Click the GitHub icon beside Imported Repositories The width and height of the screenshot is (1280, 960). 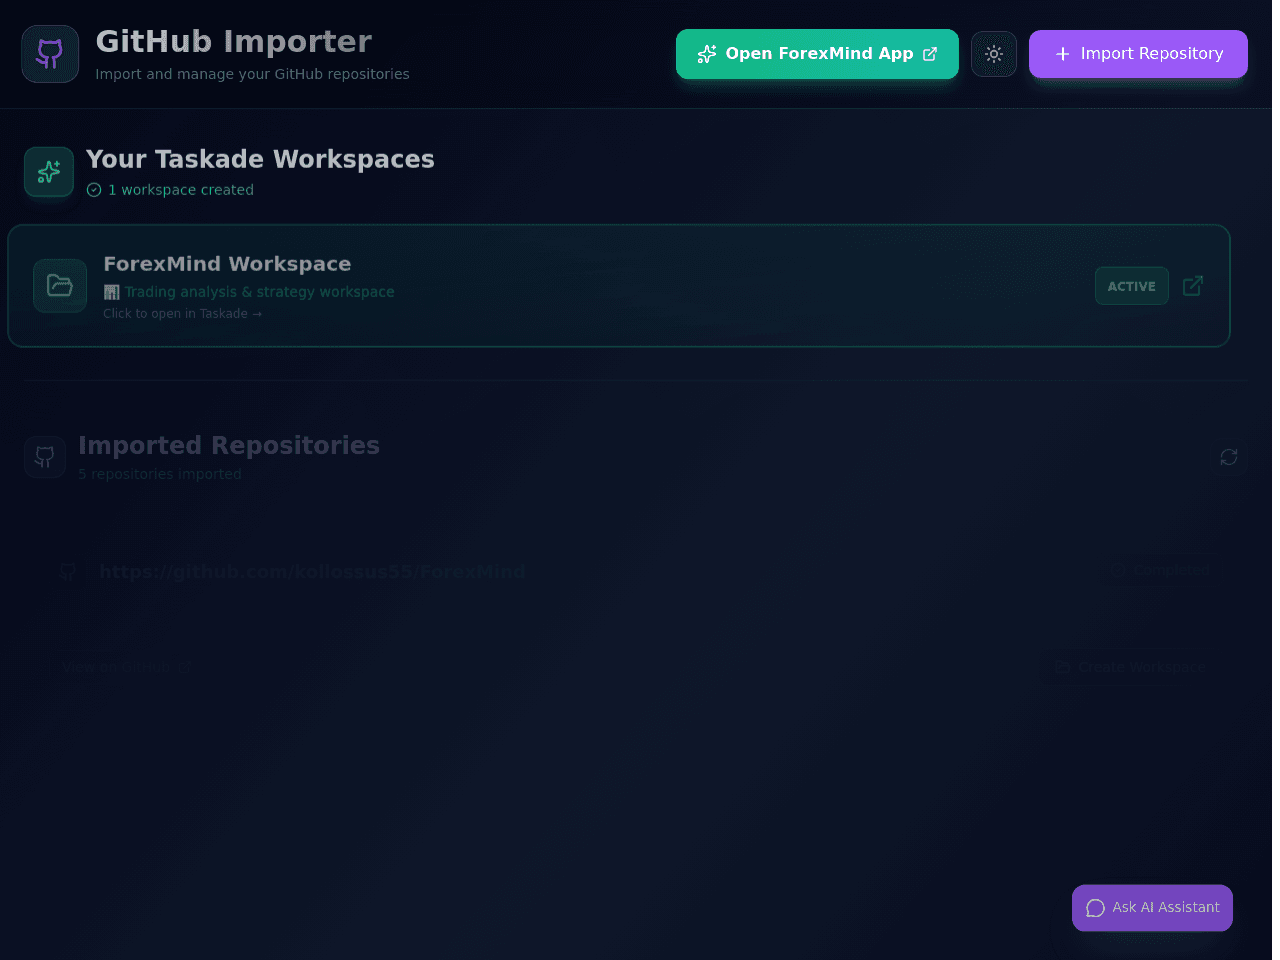(45, 457)
